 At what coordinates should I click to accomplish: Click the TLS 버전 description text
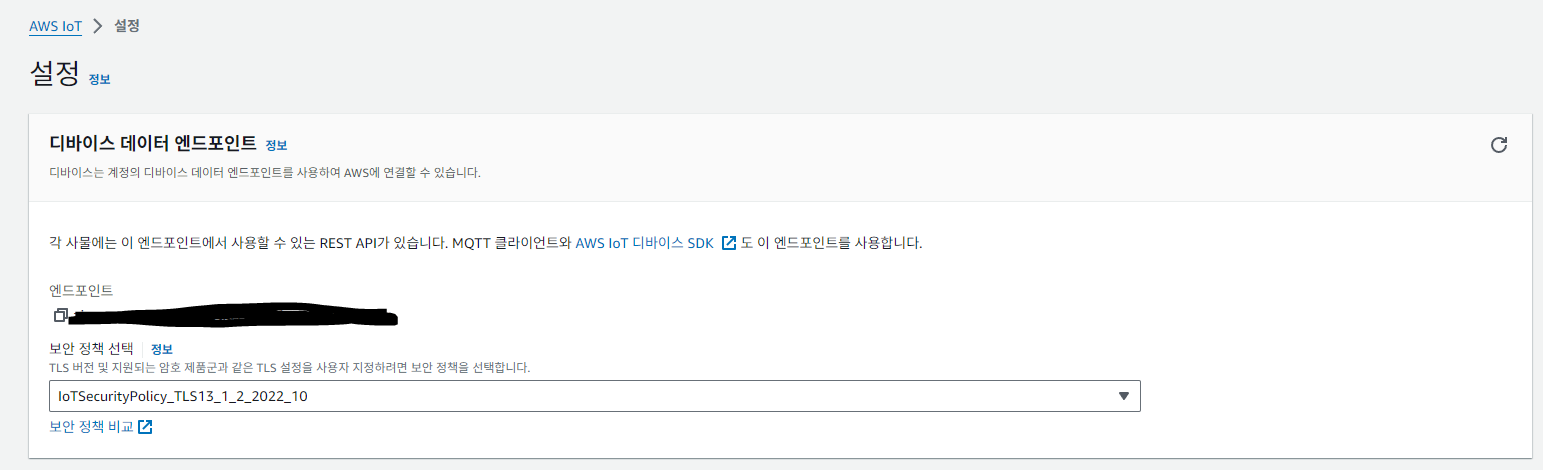click(289, 368)
